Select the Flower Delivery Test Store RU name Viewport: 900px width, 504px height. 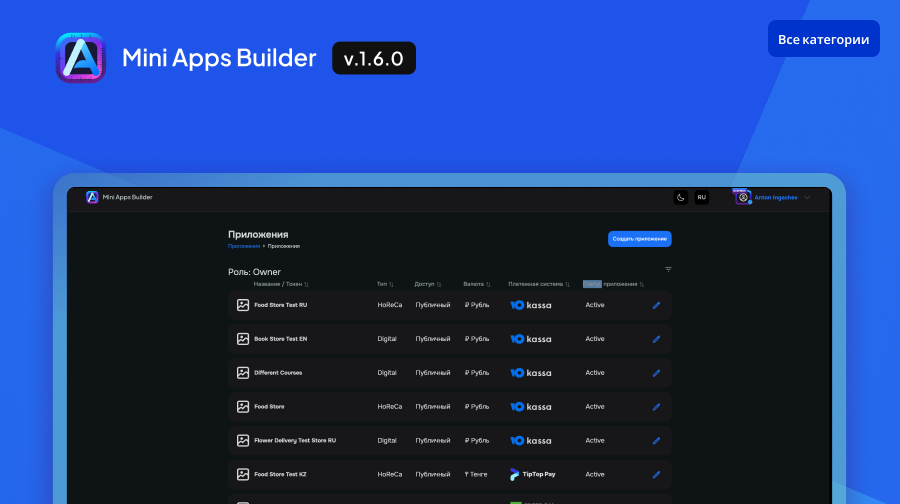click(295, 441)
